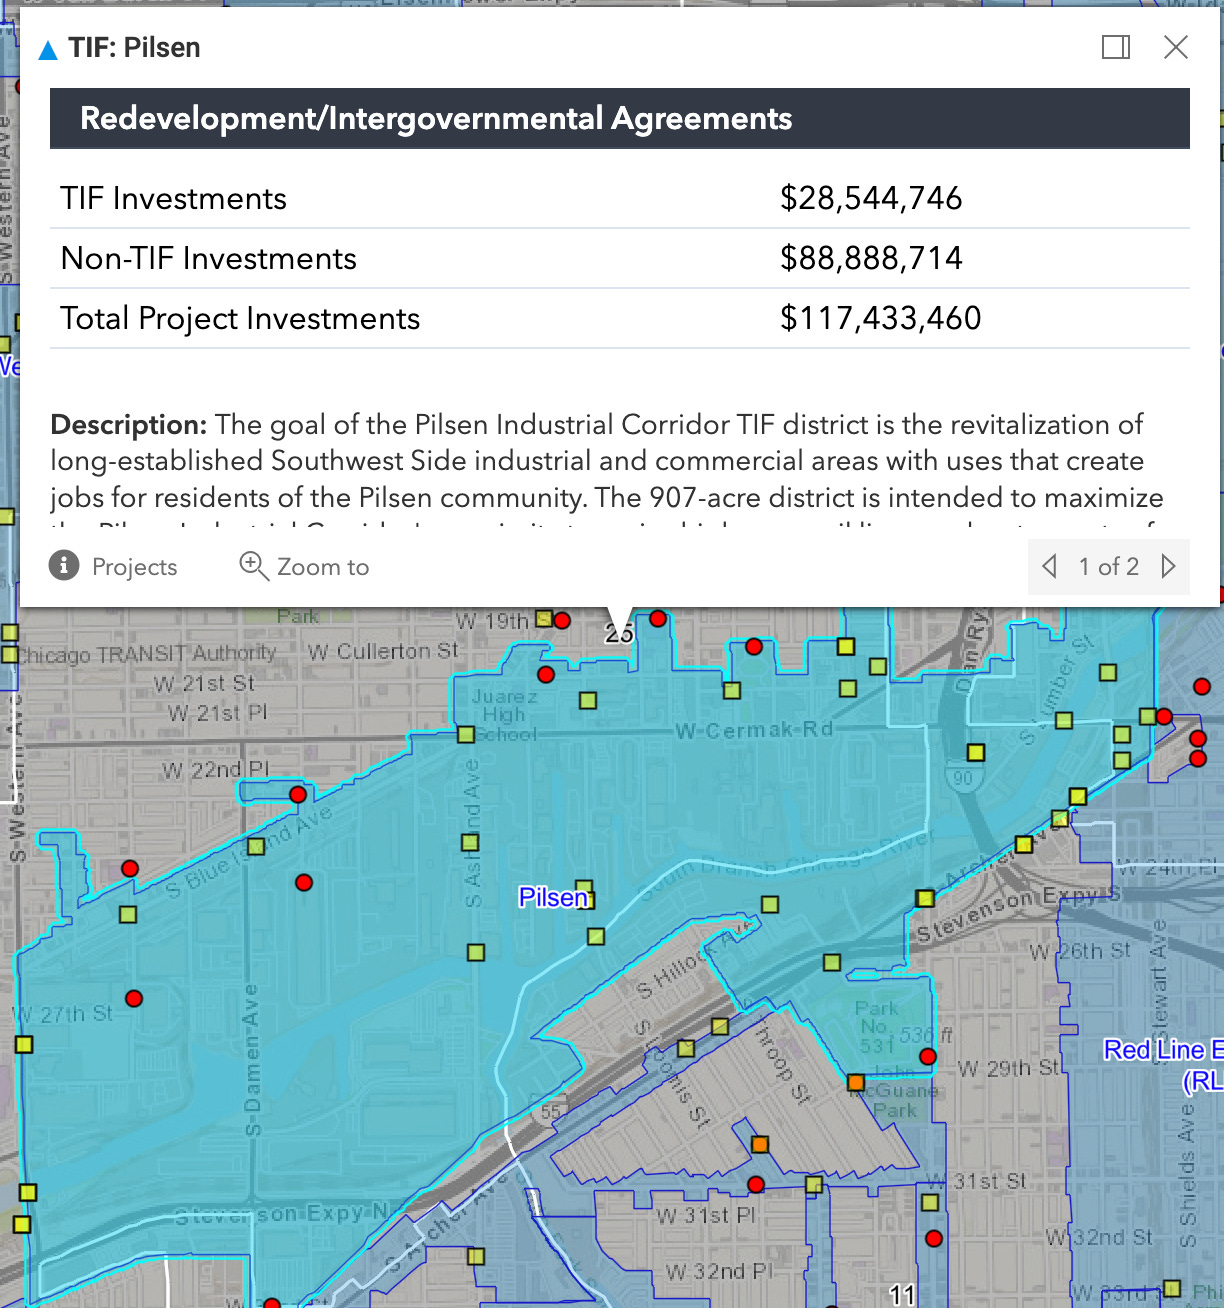Activate the Zoom to link

point(322,567)
